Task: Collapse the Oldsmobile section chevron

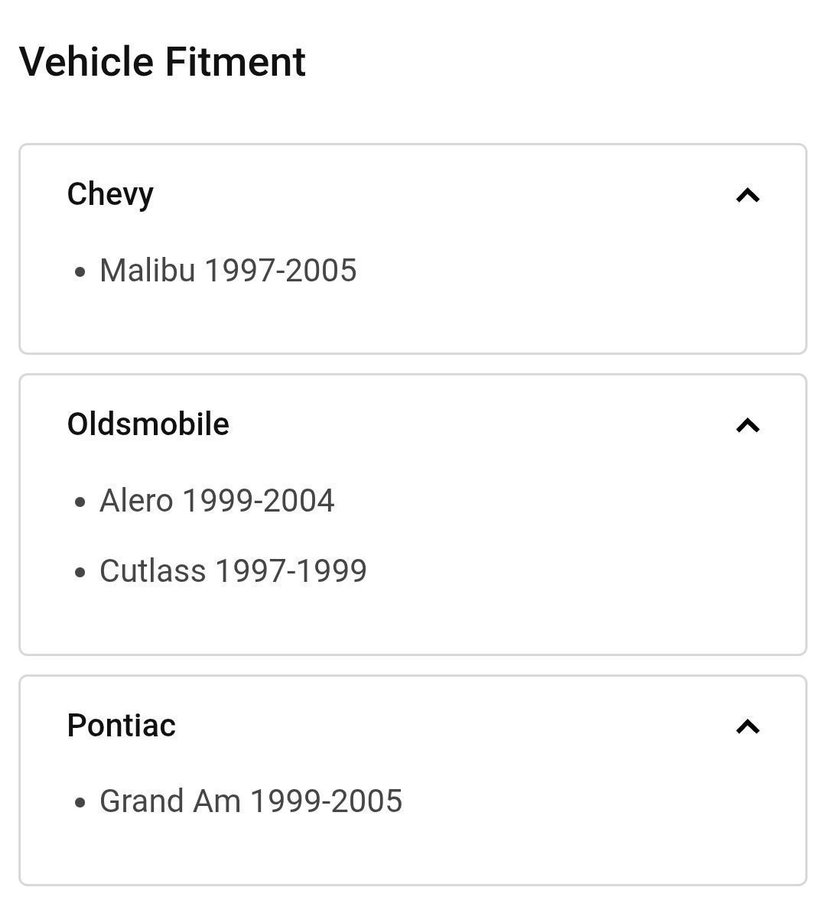Action: [x=747, y=425]
